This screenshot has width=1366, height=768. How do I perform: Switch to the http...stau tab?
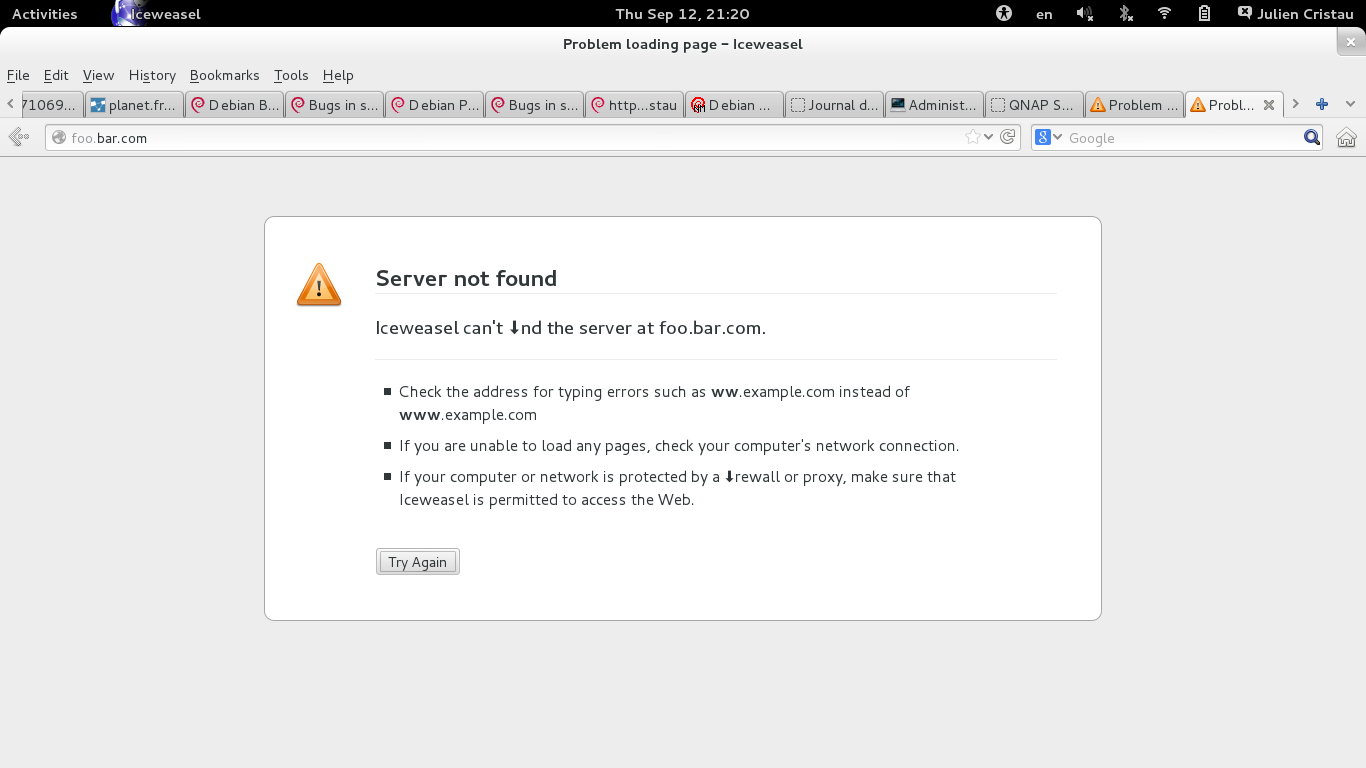tap(634, 105)
